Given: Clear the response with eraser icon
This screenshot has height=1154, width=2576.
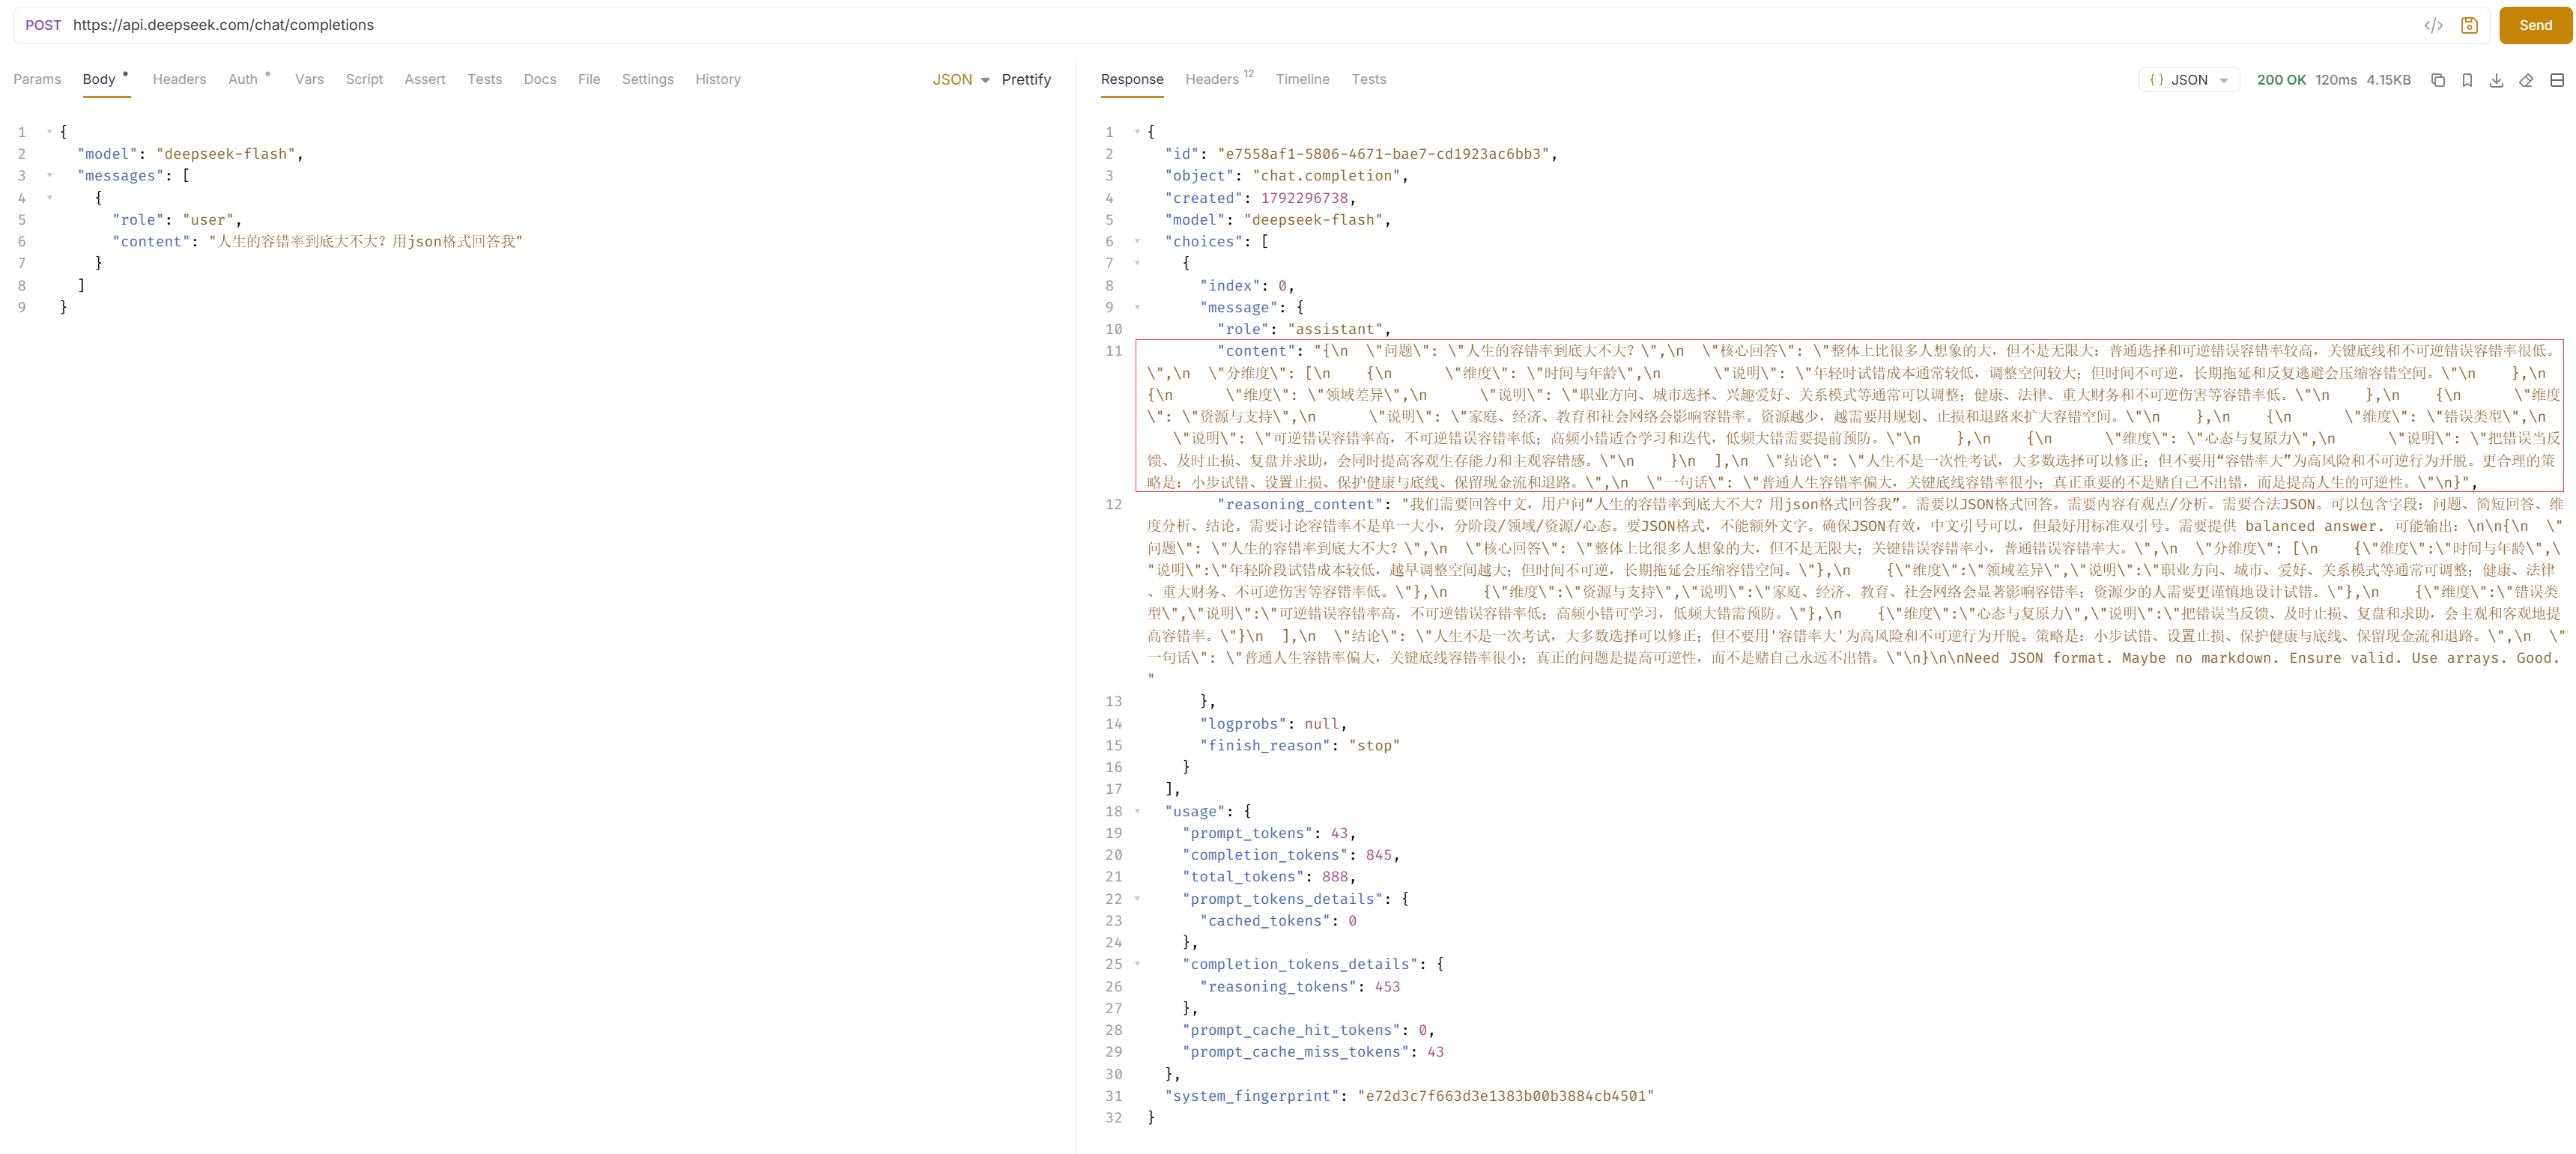Looking at the screenshot, I should (2526, 80).
